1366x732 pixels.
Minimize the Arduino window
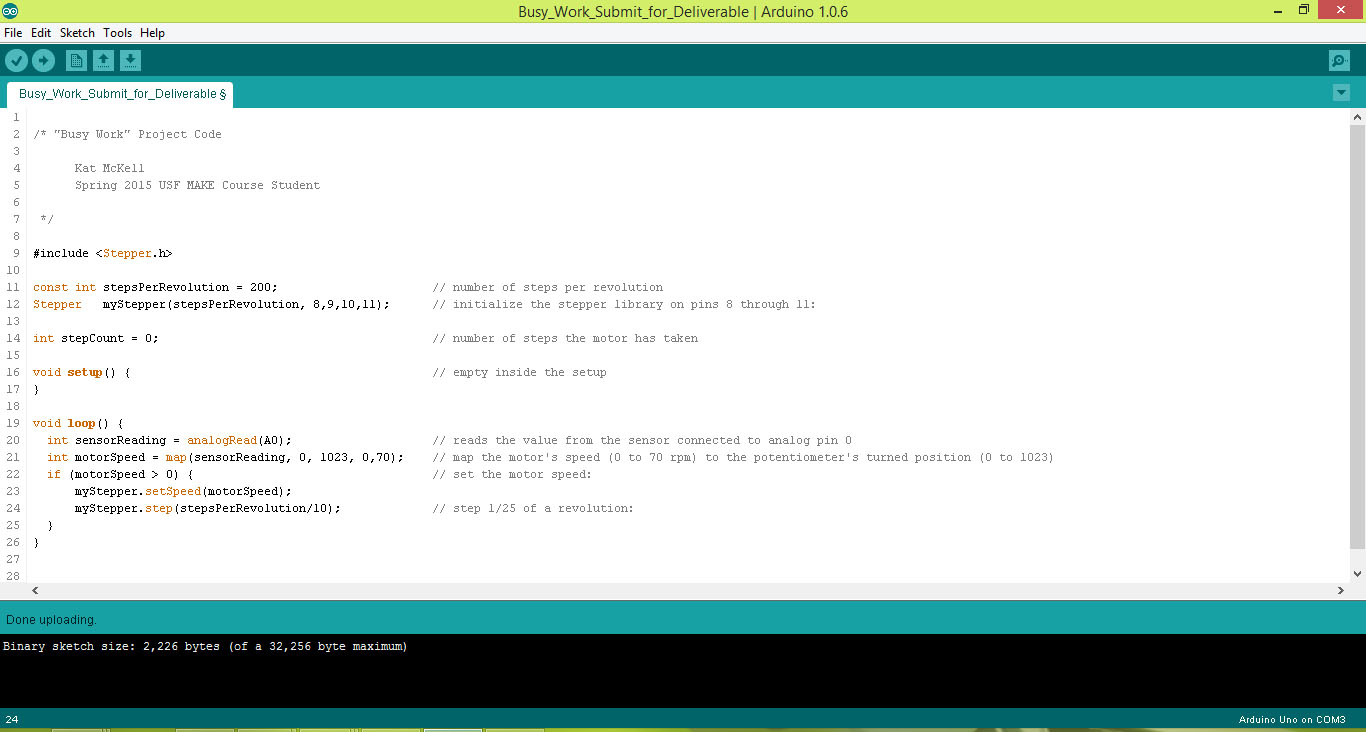pos(1277,10)
